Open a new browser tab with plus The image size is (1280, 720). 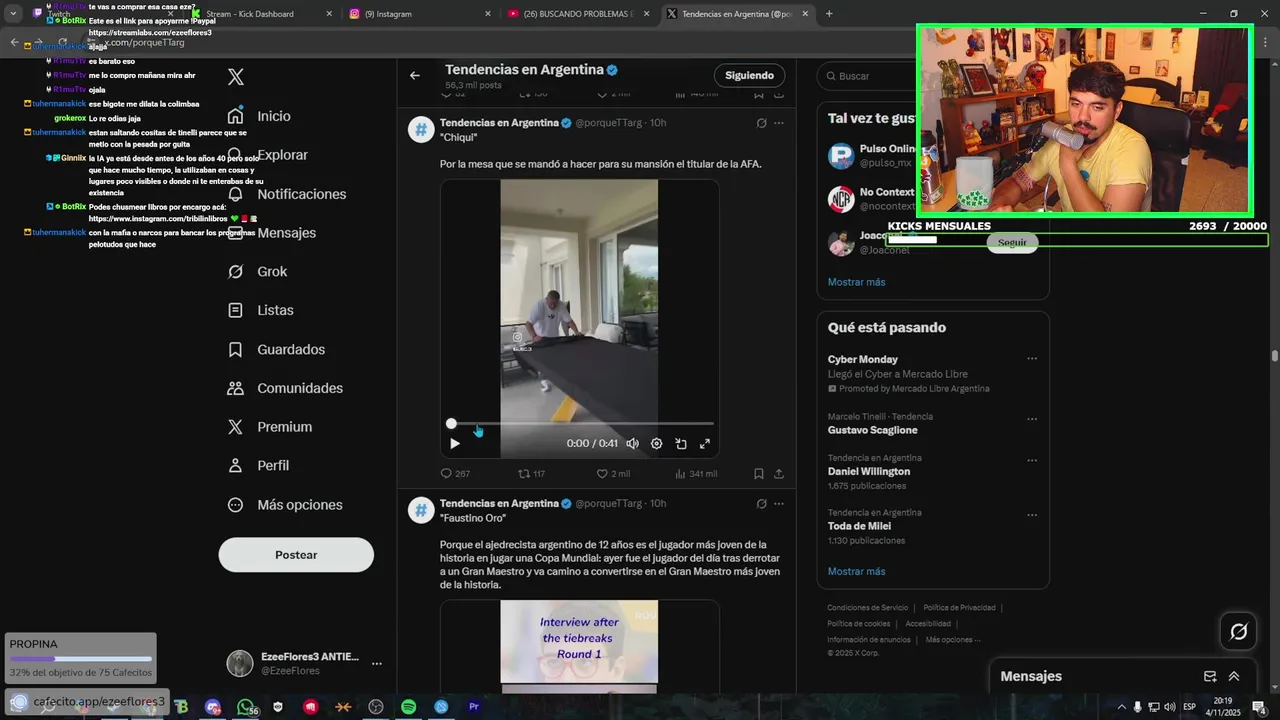pos(829,14)
